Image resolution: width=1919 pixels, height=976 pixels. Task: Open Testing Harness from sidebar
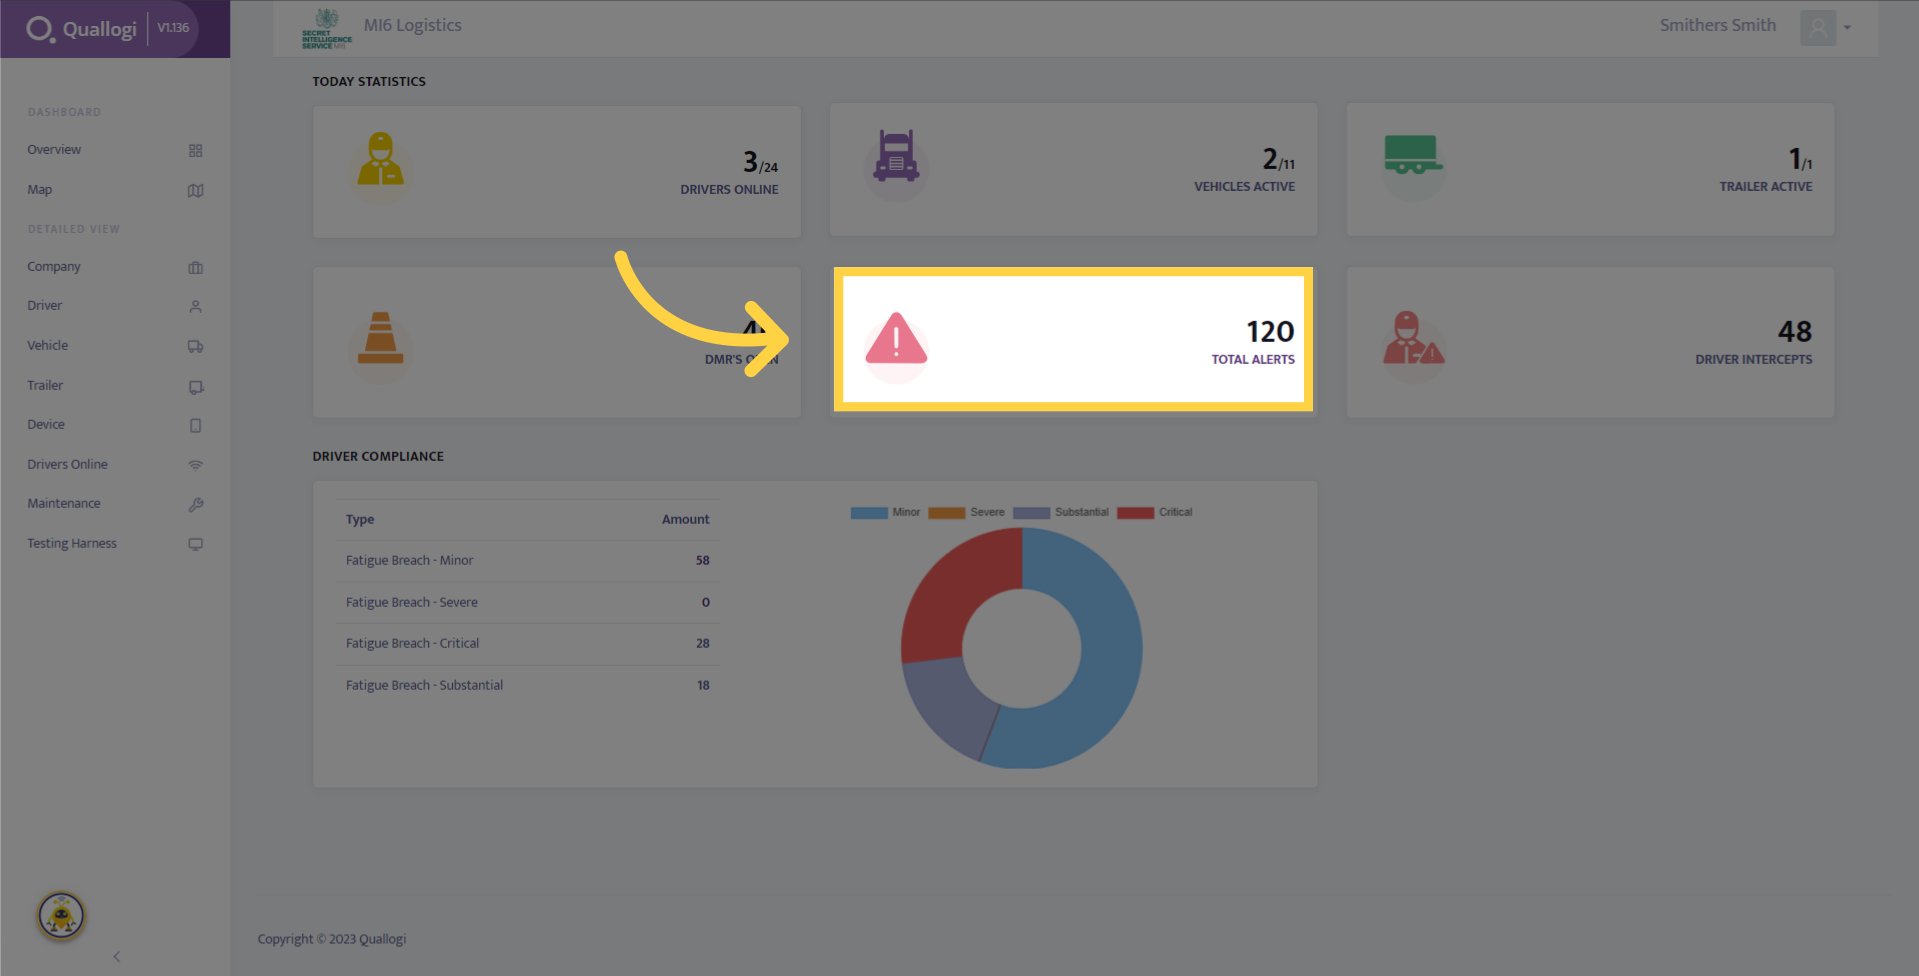click(x=71, y=544)
